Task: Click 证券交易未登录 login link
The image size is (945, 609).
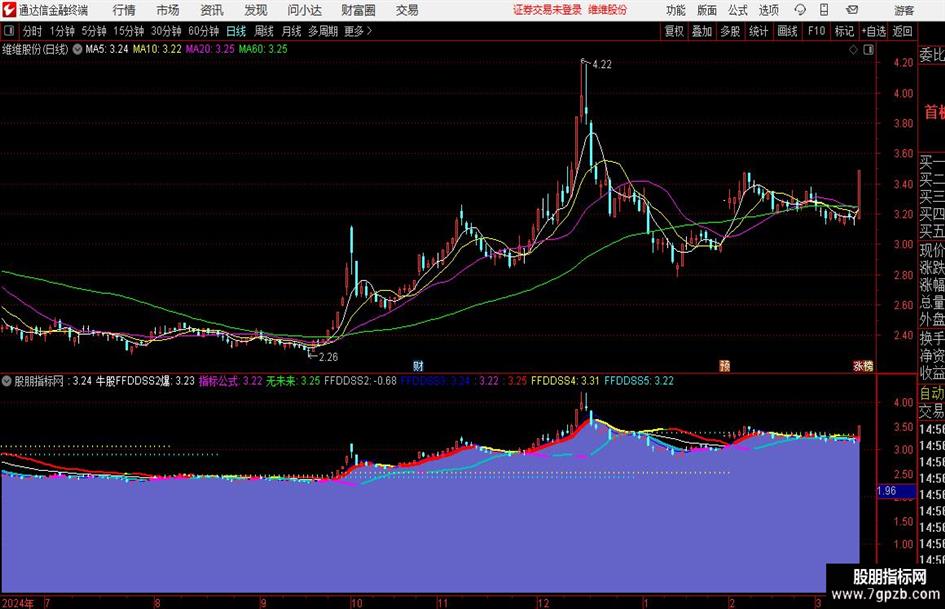Action: 547,10
